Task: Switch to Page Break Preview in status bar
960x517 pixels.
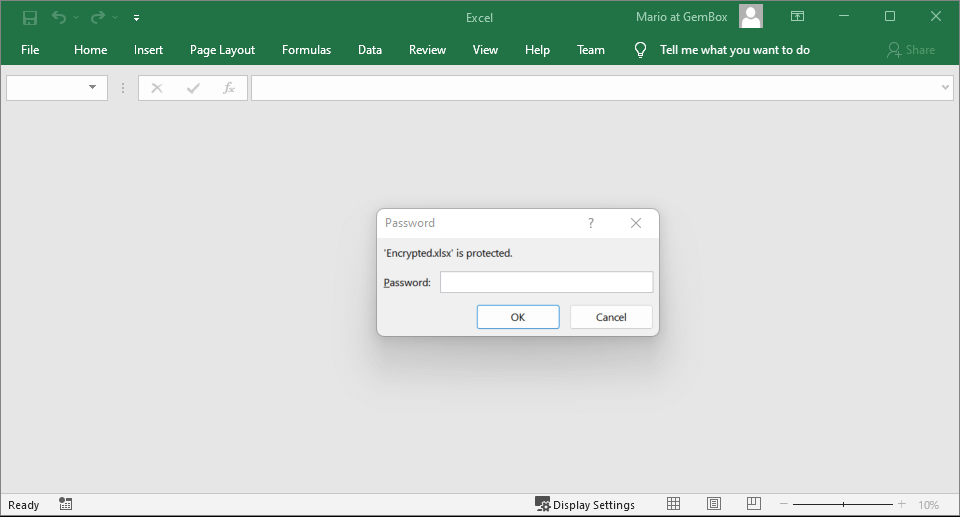Action: point(753,504)
